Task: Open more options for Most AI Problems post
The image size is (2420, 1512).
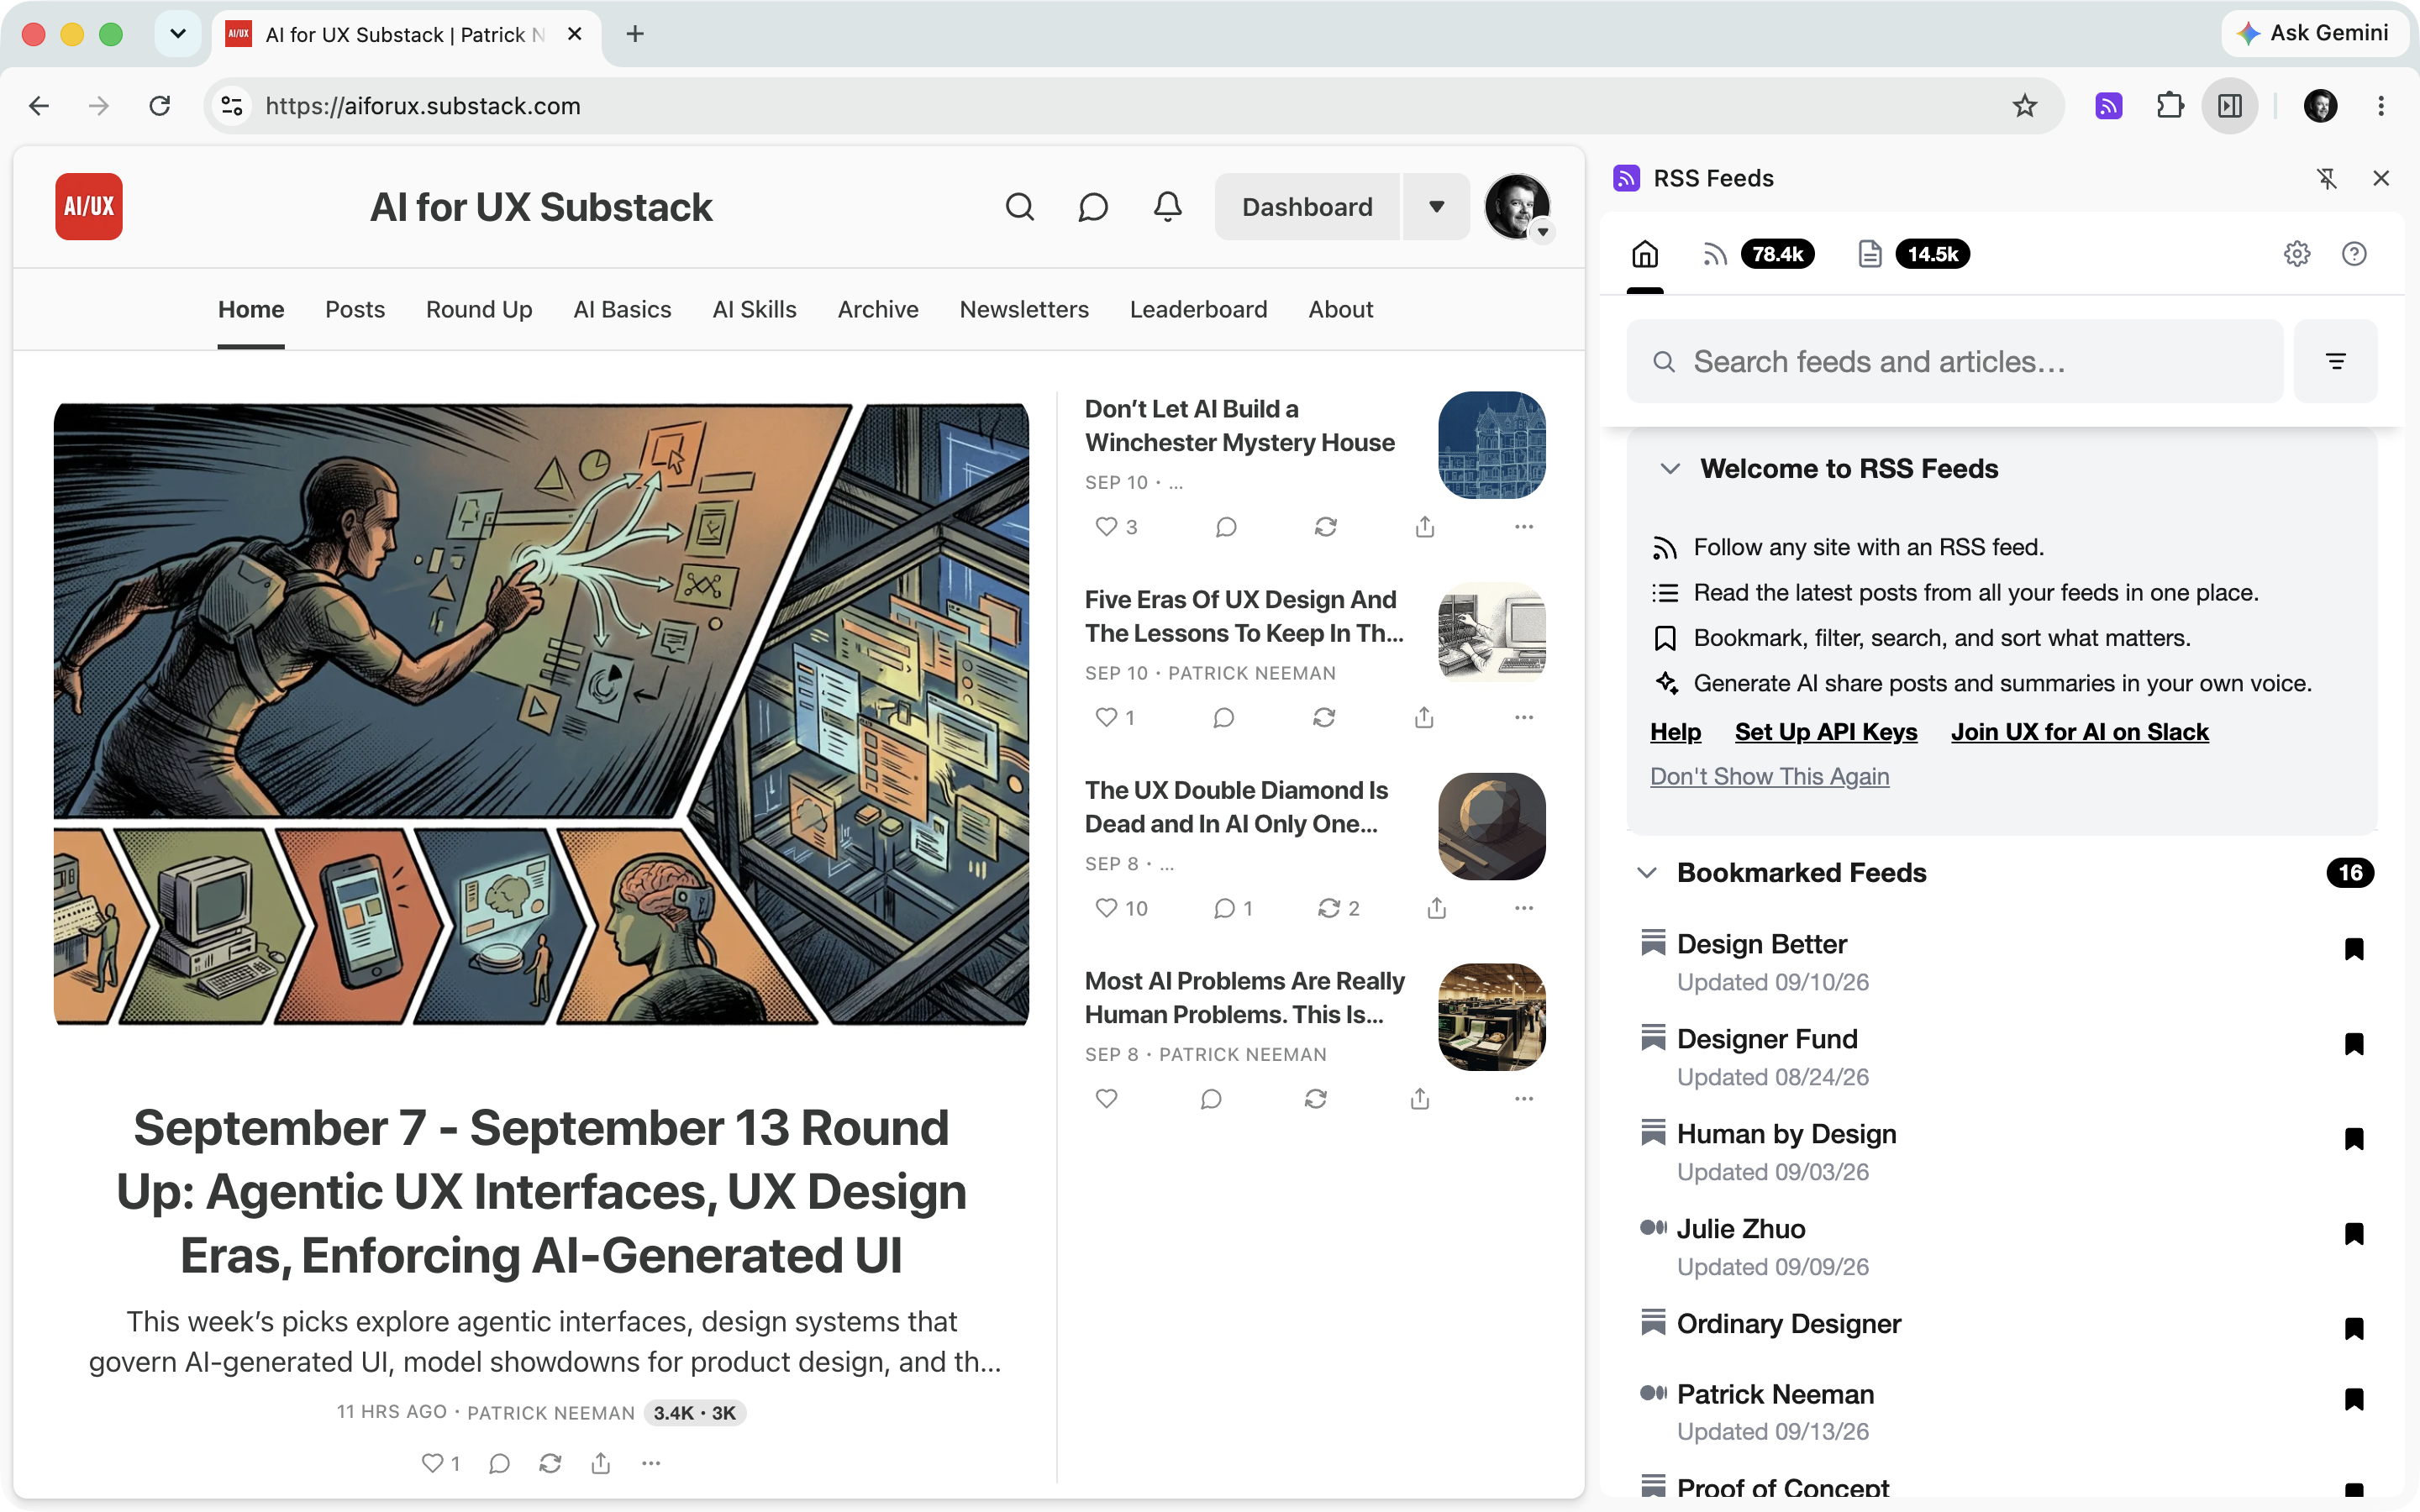Action: [1523, 1099]
